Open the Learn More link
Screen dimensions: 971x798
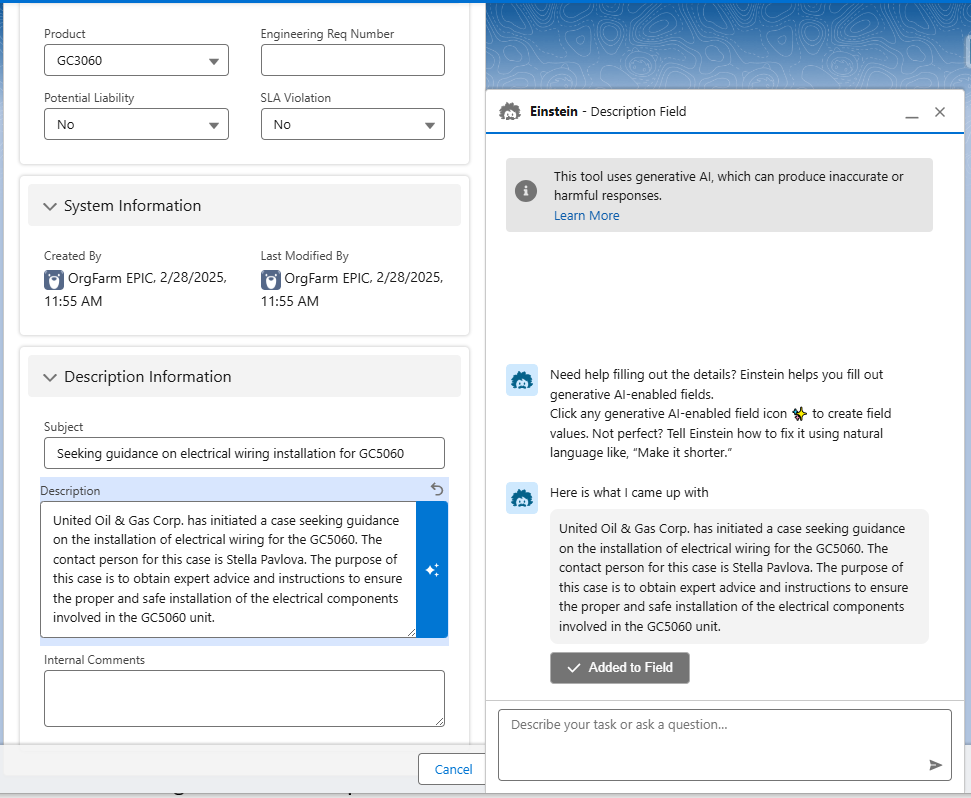[x=586, y=215]
